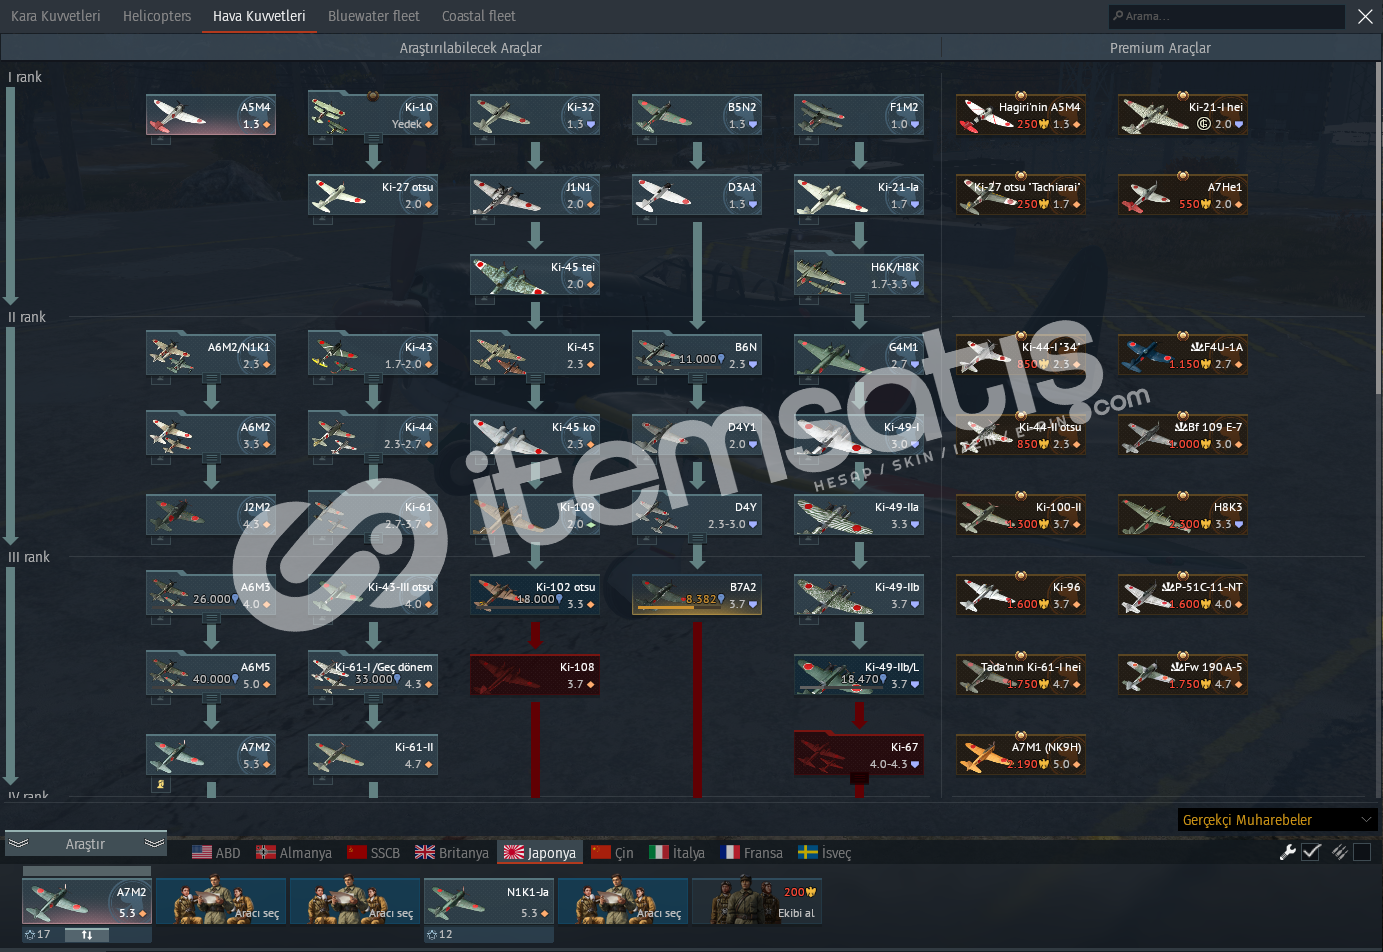1383x952 pixels.
Task: Select the Ki-10 reserve biplane card
Action: point(373,115)
